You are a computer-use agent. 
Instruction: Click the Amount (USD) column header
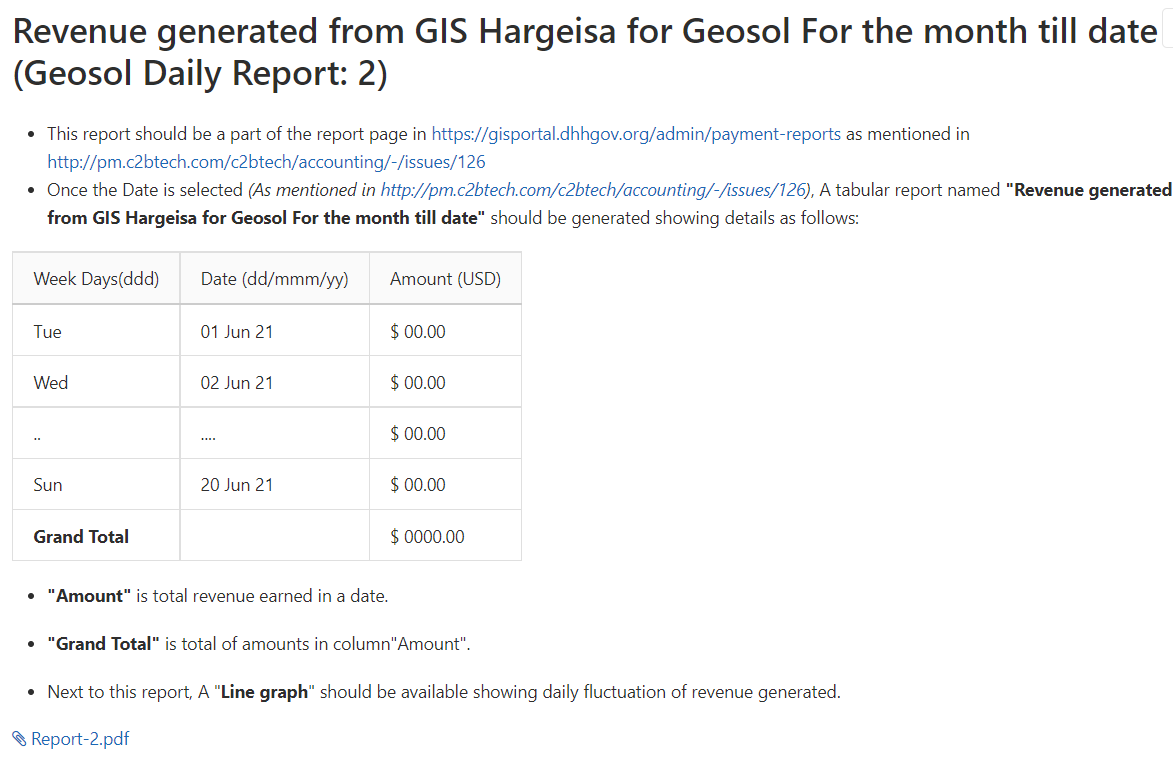445,279
